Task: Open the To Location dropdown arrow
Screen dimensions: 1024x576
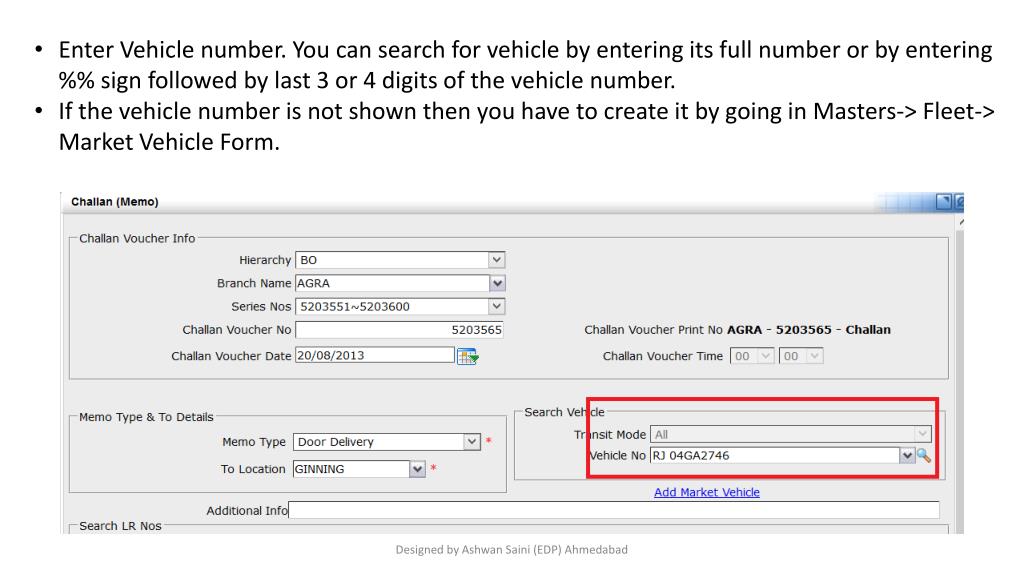Action: tap(417, 469)
